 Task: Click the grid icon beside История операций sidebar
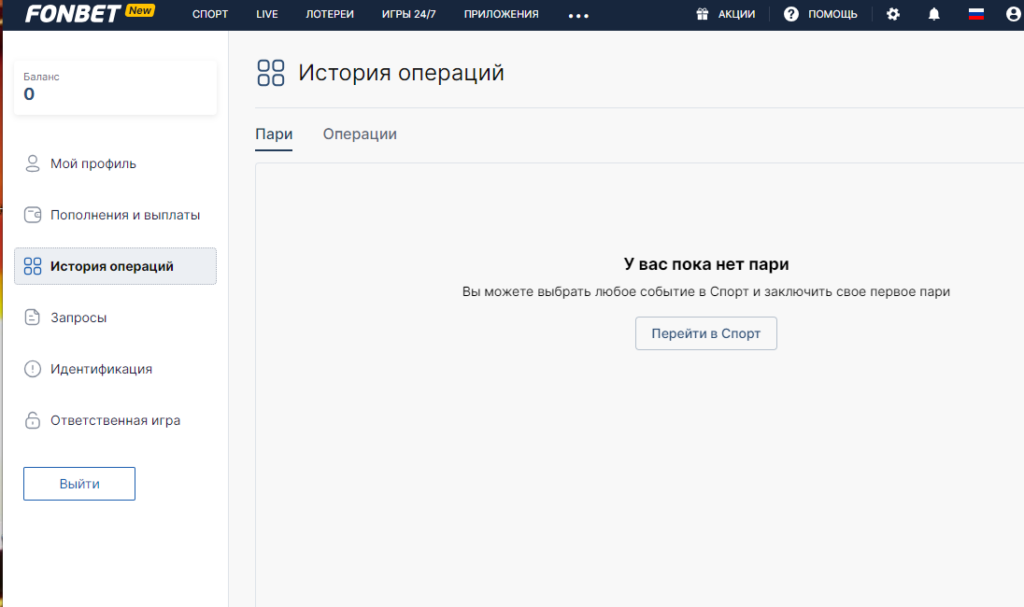point(32,266)
